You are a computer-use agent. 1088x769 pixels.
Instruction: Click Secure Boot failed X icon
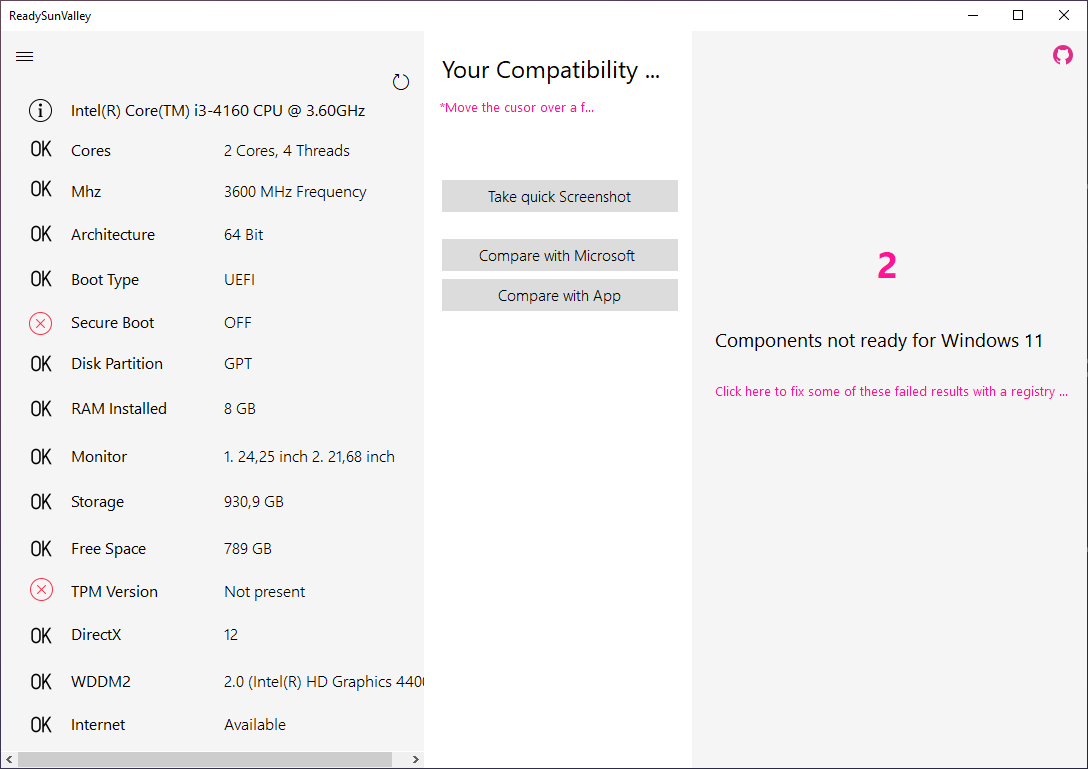40,323
